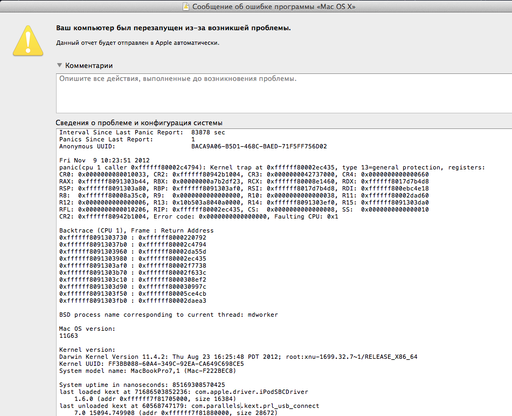Viewport: 512px width, 416px height.
Task: Click the BSD process name mdworker line
Action: [x=168, y=315]
